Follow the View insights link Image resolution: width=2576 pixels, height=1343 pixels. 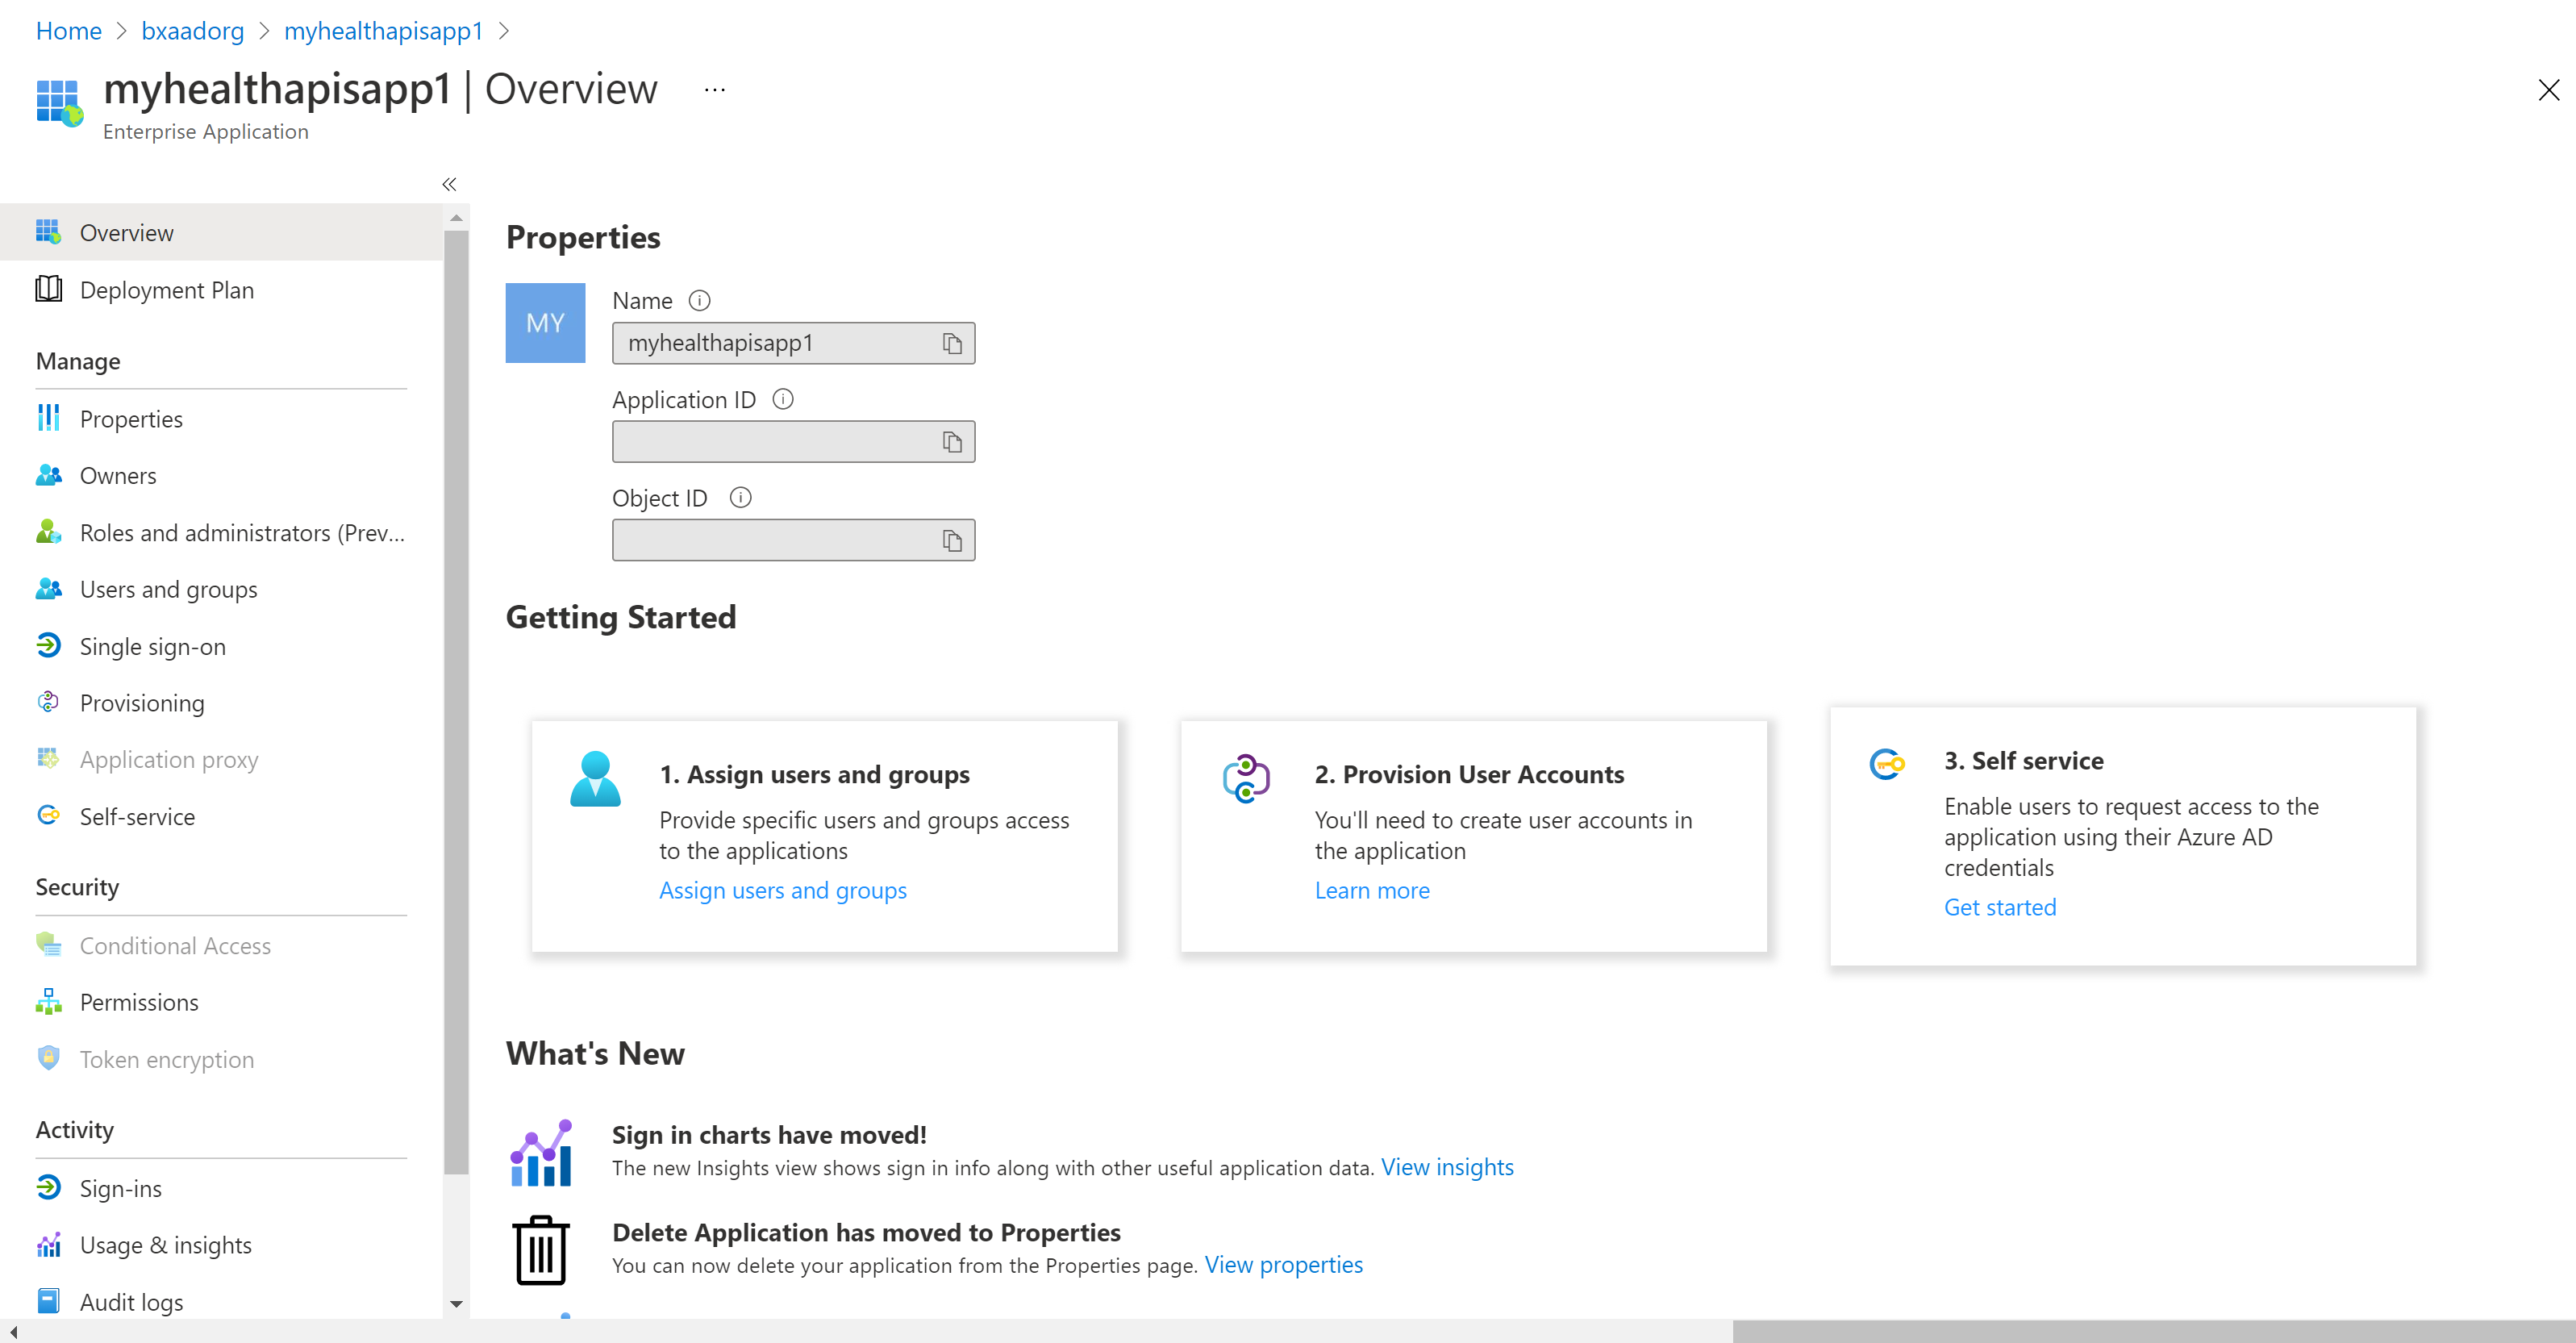tap(1447, 1167)
